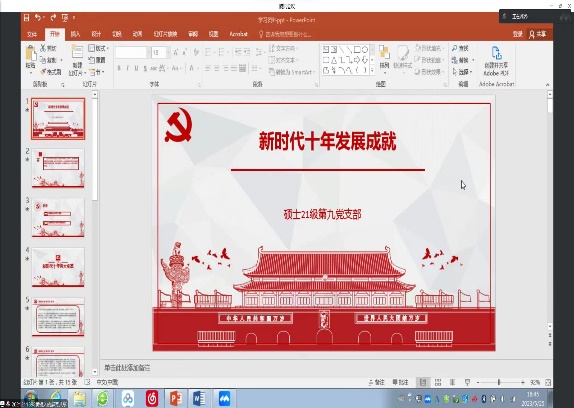Toggle align text right
This screenshot has height=408, width=574.
(226, 68)
